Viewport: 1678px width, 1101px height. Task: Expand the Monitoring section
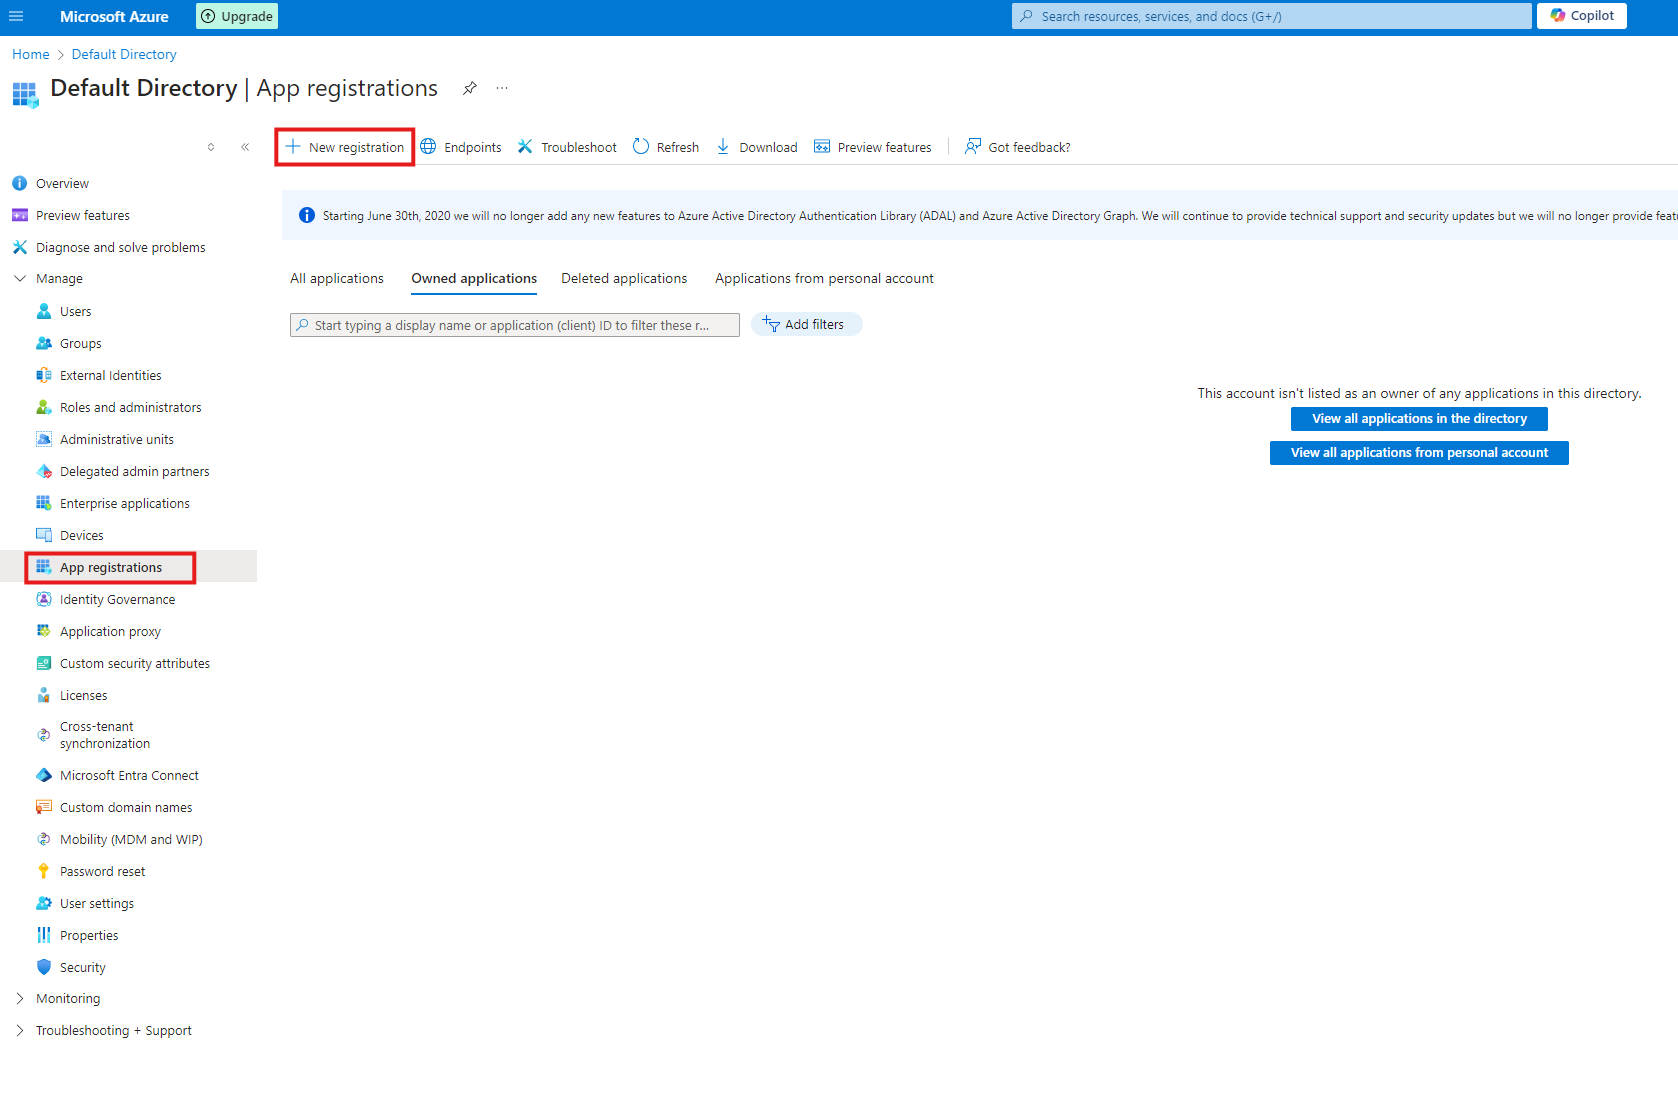[20, 999]
